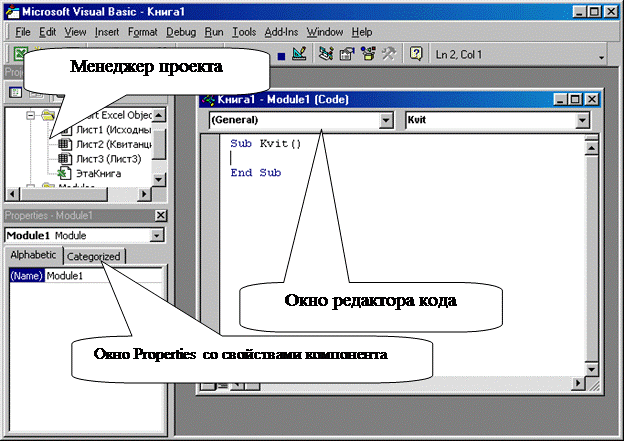Click the End Sub code line
Image resolution: width=624 pixels, height=441 pixels.
[x=255, y=173]
